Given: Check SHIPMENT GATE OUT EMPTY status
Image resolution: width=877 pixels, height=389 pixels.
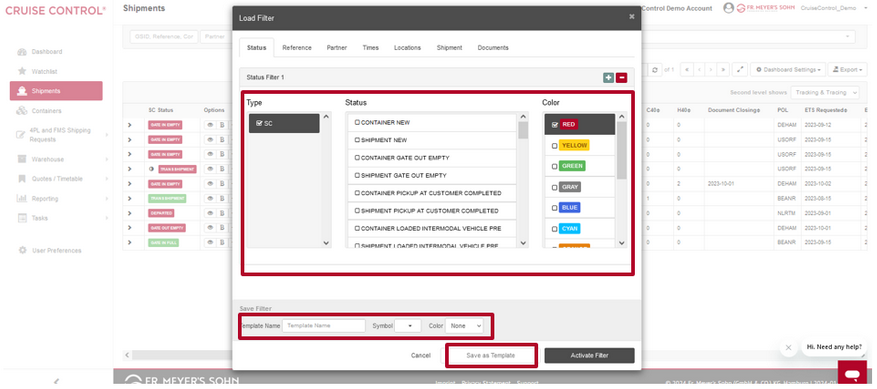Looking at the screenshot, I should pos(357,175).
